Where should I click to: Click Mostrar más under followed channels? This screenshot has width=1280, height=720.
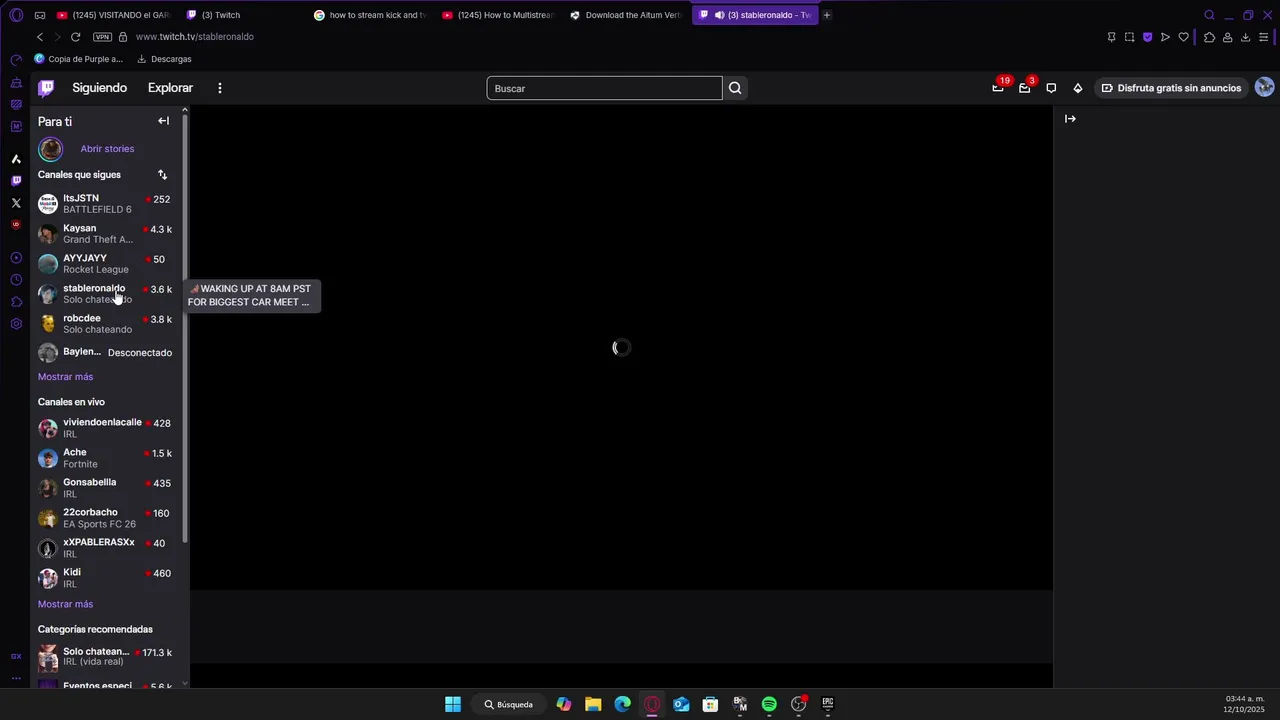(x=65, y=377)
